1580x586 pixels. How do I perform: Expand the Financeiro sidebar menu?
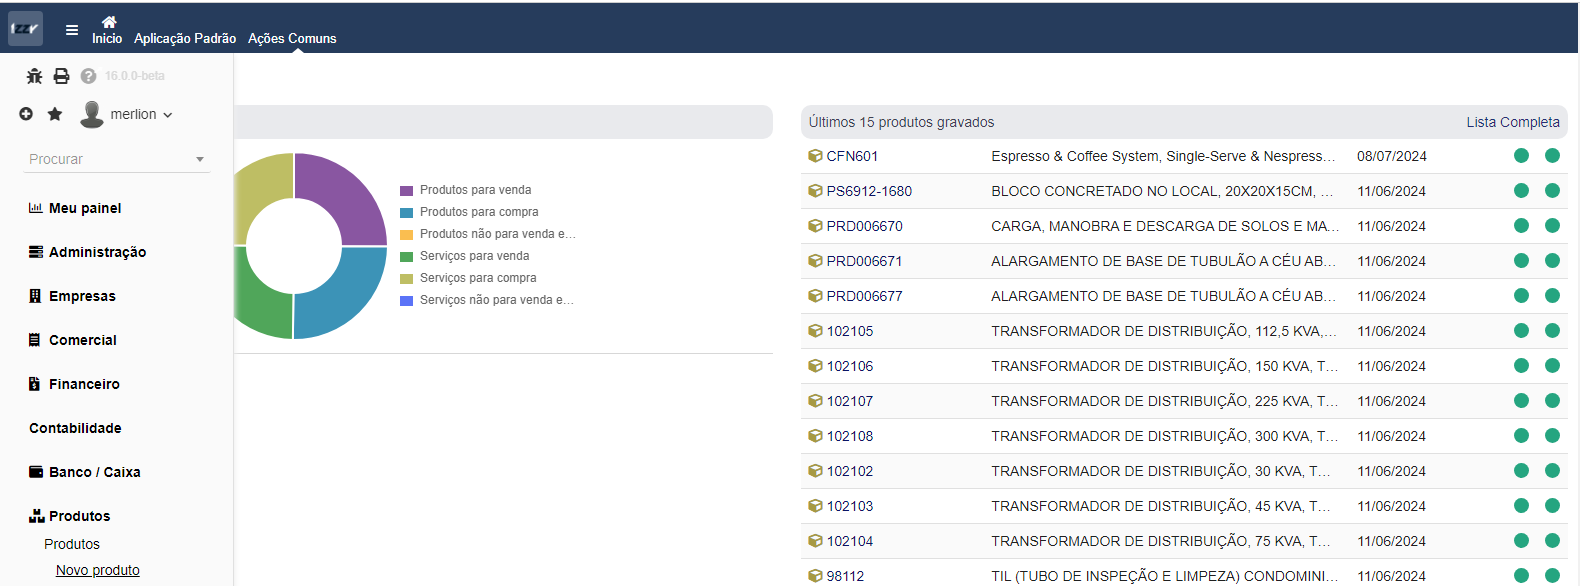tap(84, 384)
